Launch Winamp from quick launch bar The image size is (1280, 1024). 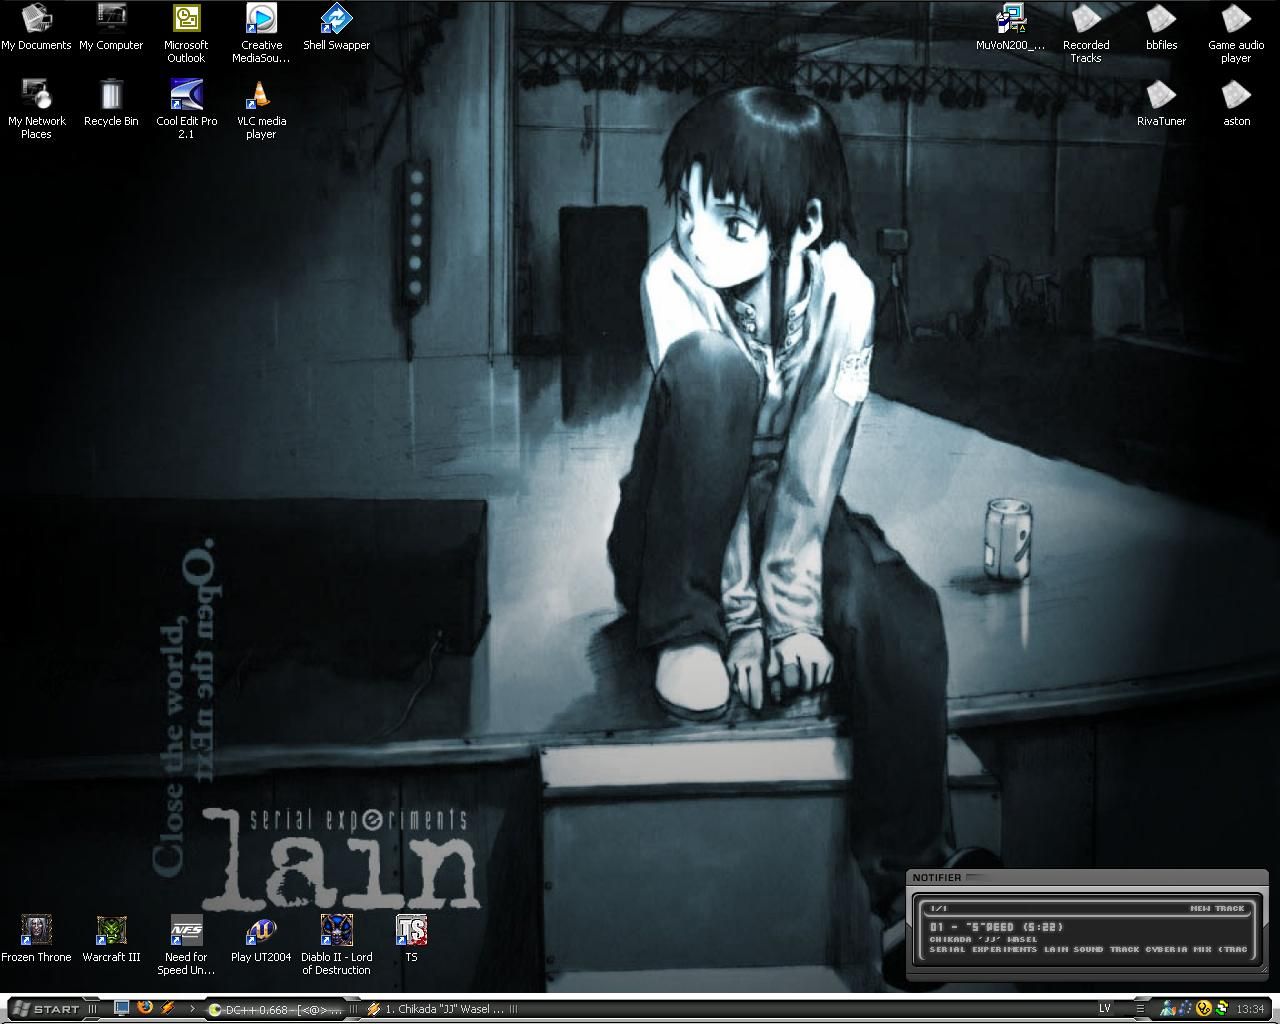click(x=168, y=1008)
